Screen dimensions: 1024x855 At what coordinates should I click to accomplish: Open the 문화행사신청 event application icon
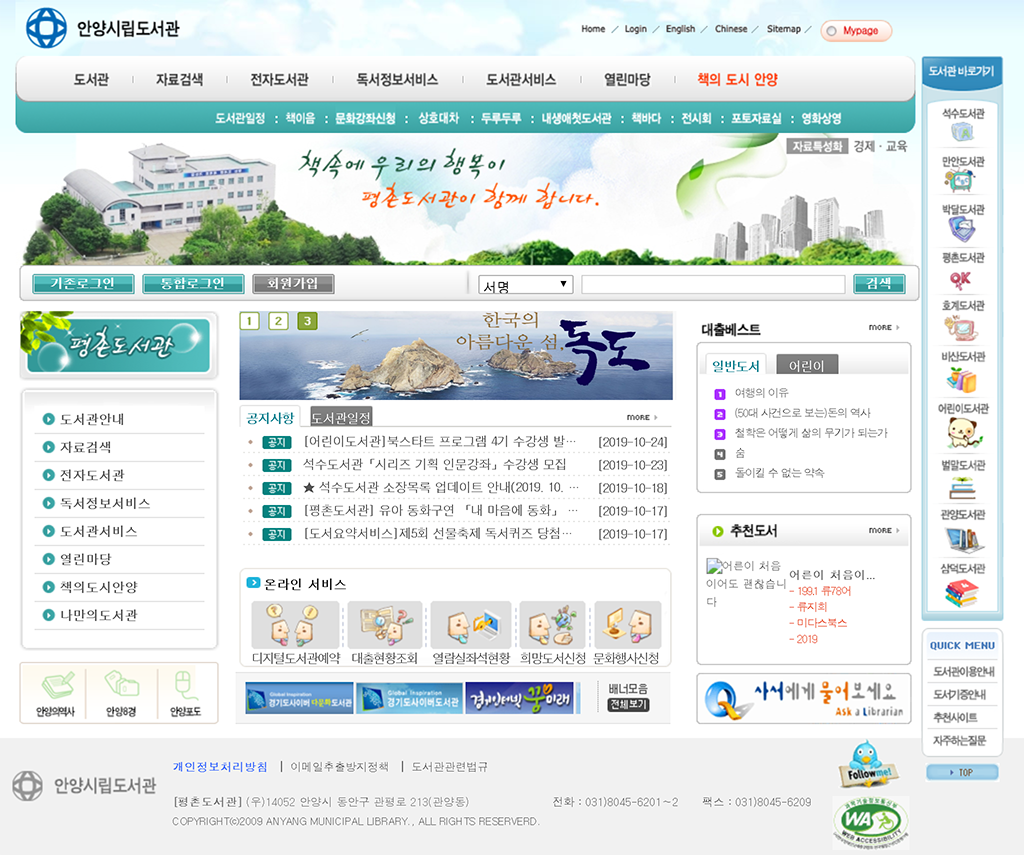(x=627, y=626)
